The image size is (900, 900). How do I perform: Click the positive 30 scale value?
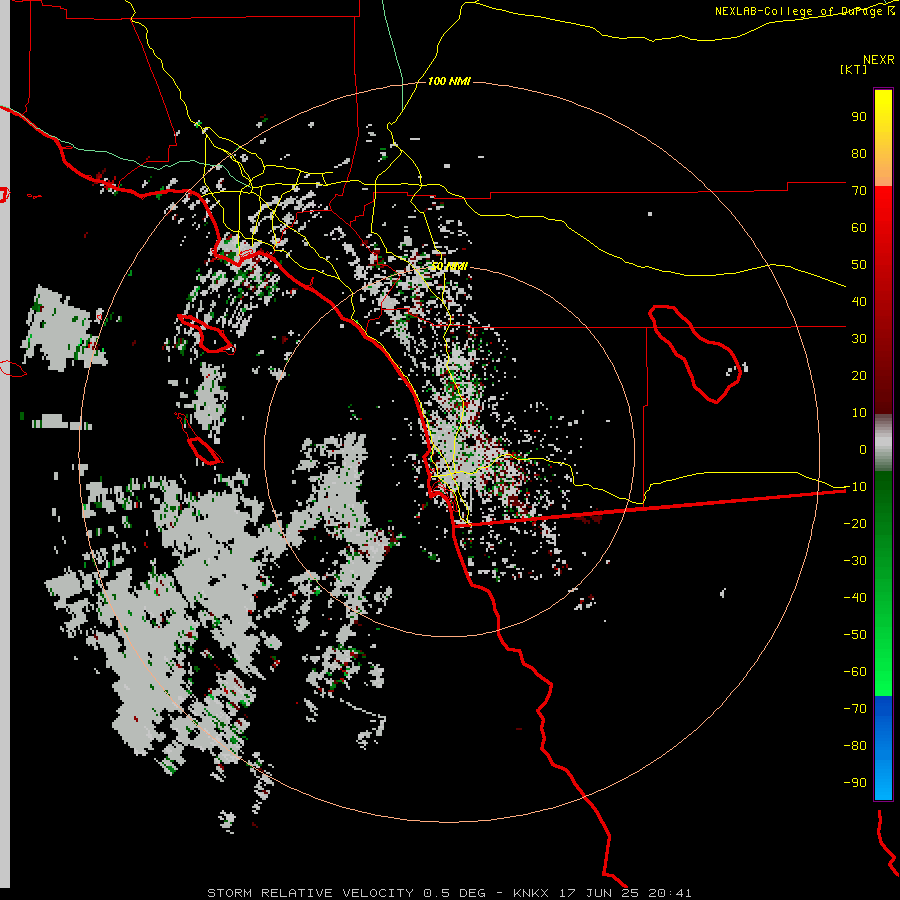coord(859,339)
